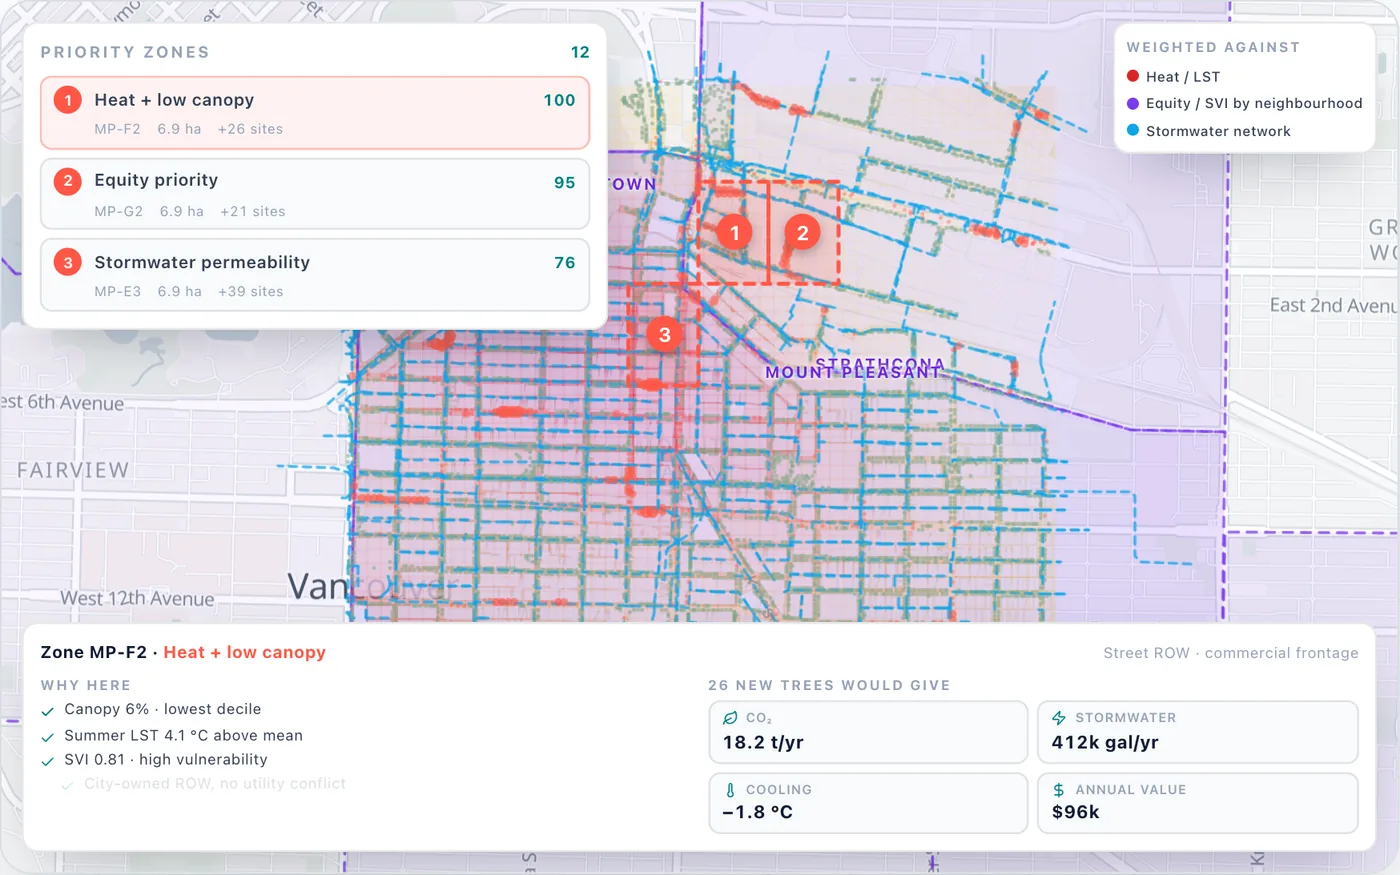Click the number 3 badge beside Stormwater permeability
The image size is (1400, 875).
pos(68,263)
